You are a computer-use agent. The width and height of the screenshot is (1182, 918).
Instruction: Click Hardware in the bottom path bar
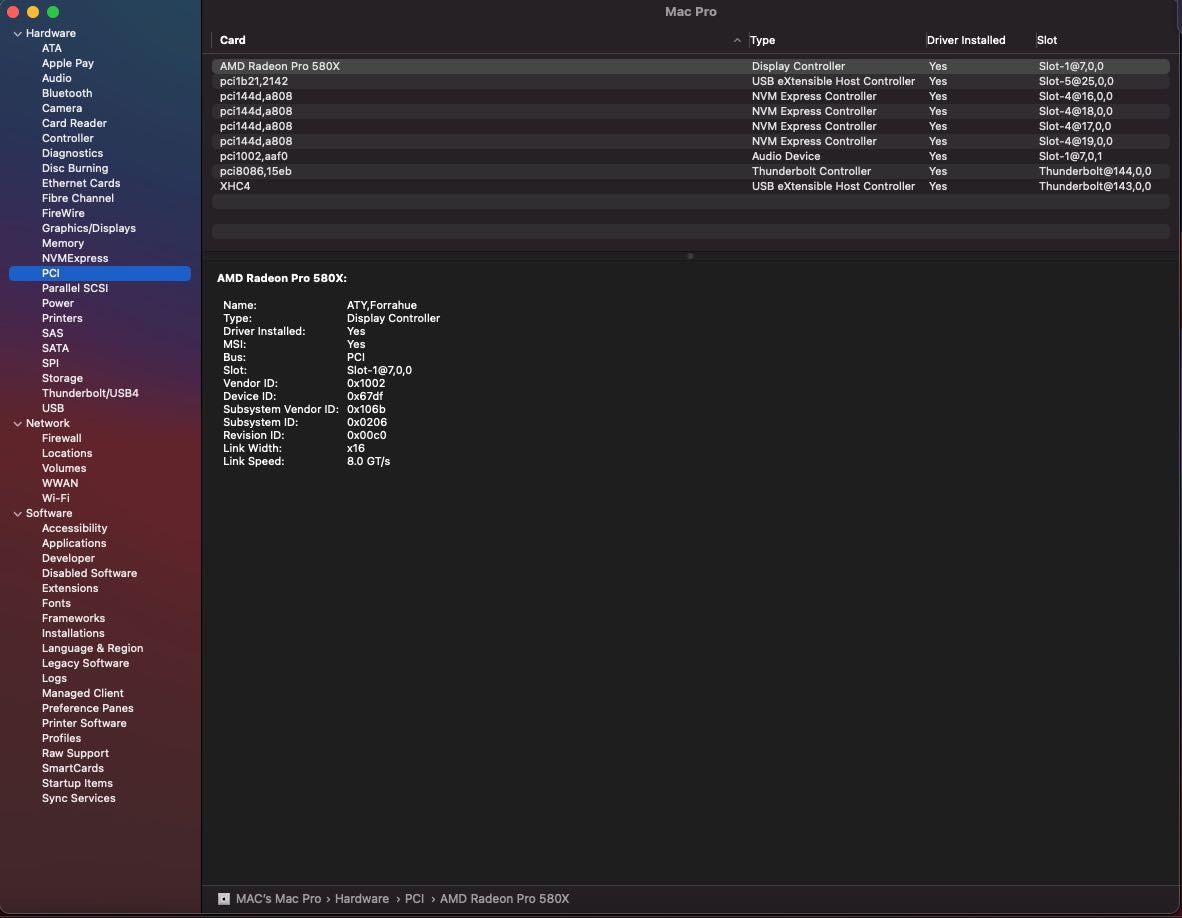point(361,898)
